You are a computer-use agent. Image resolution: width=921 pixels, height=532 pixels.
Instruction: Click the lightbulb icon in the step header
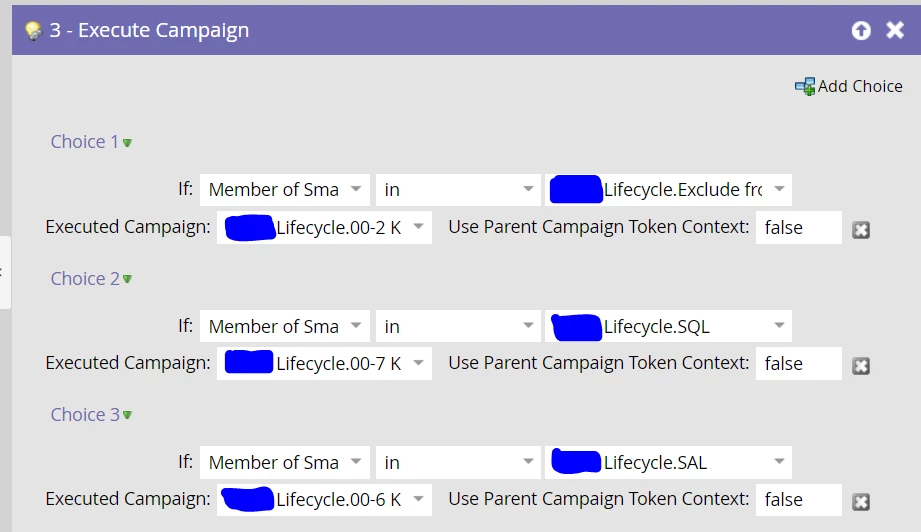tap(33, 30)
